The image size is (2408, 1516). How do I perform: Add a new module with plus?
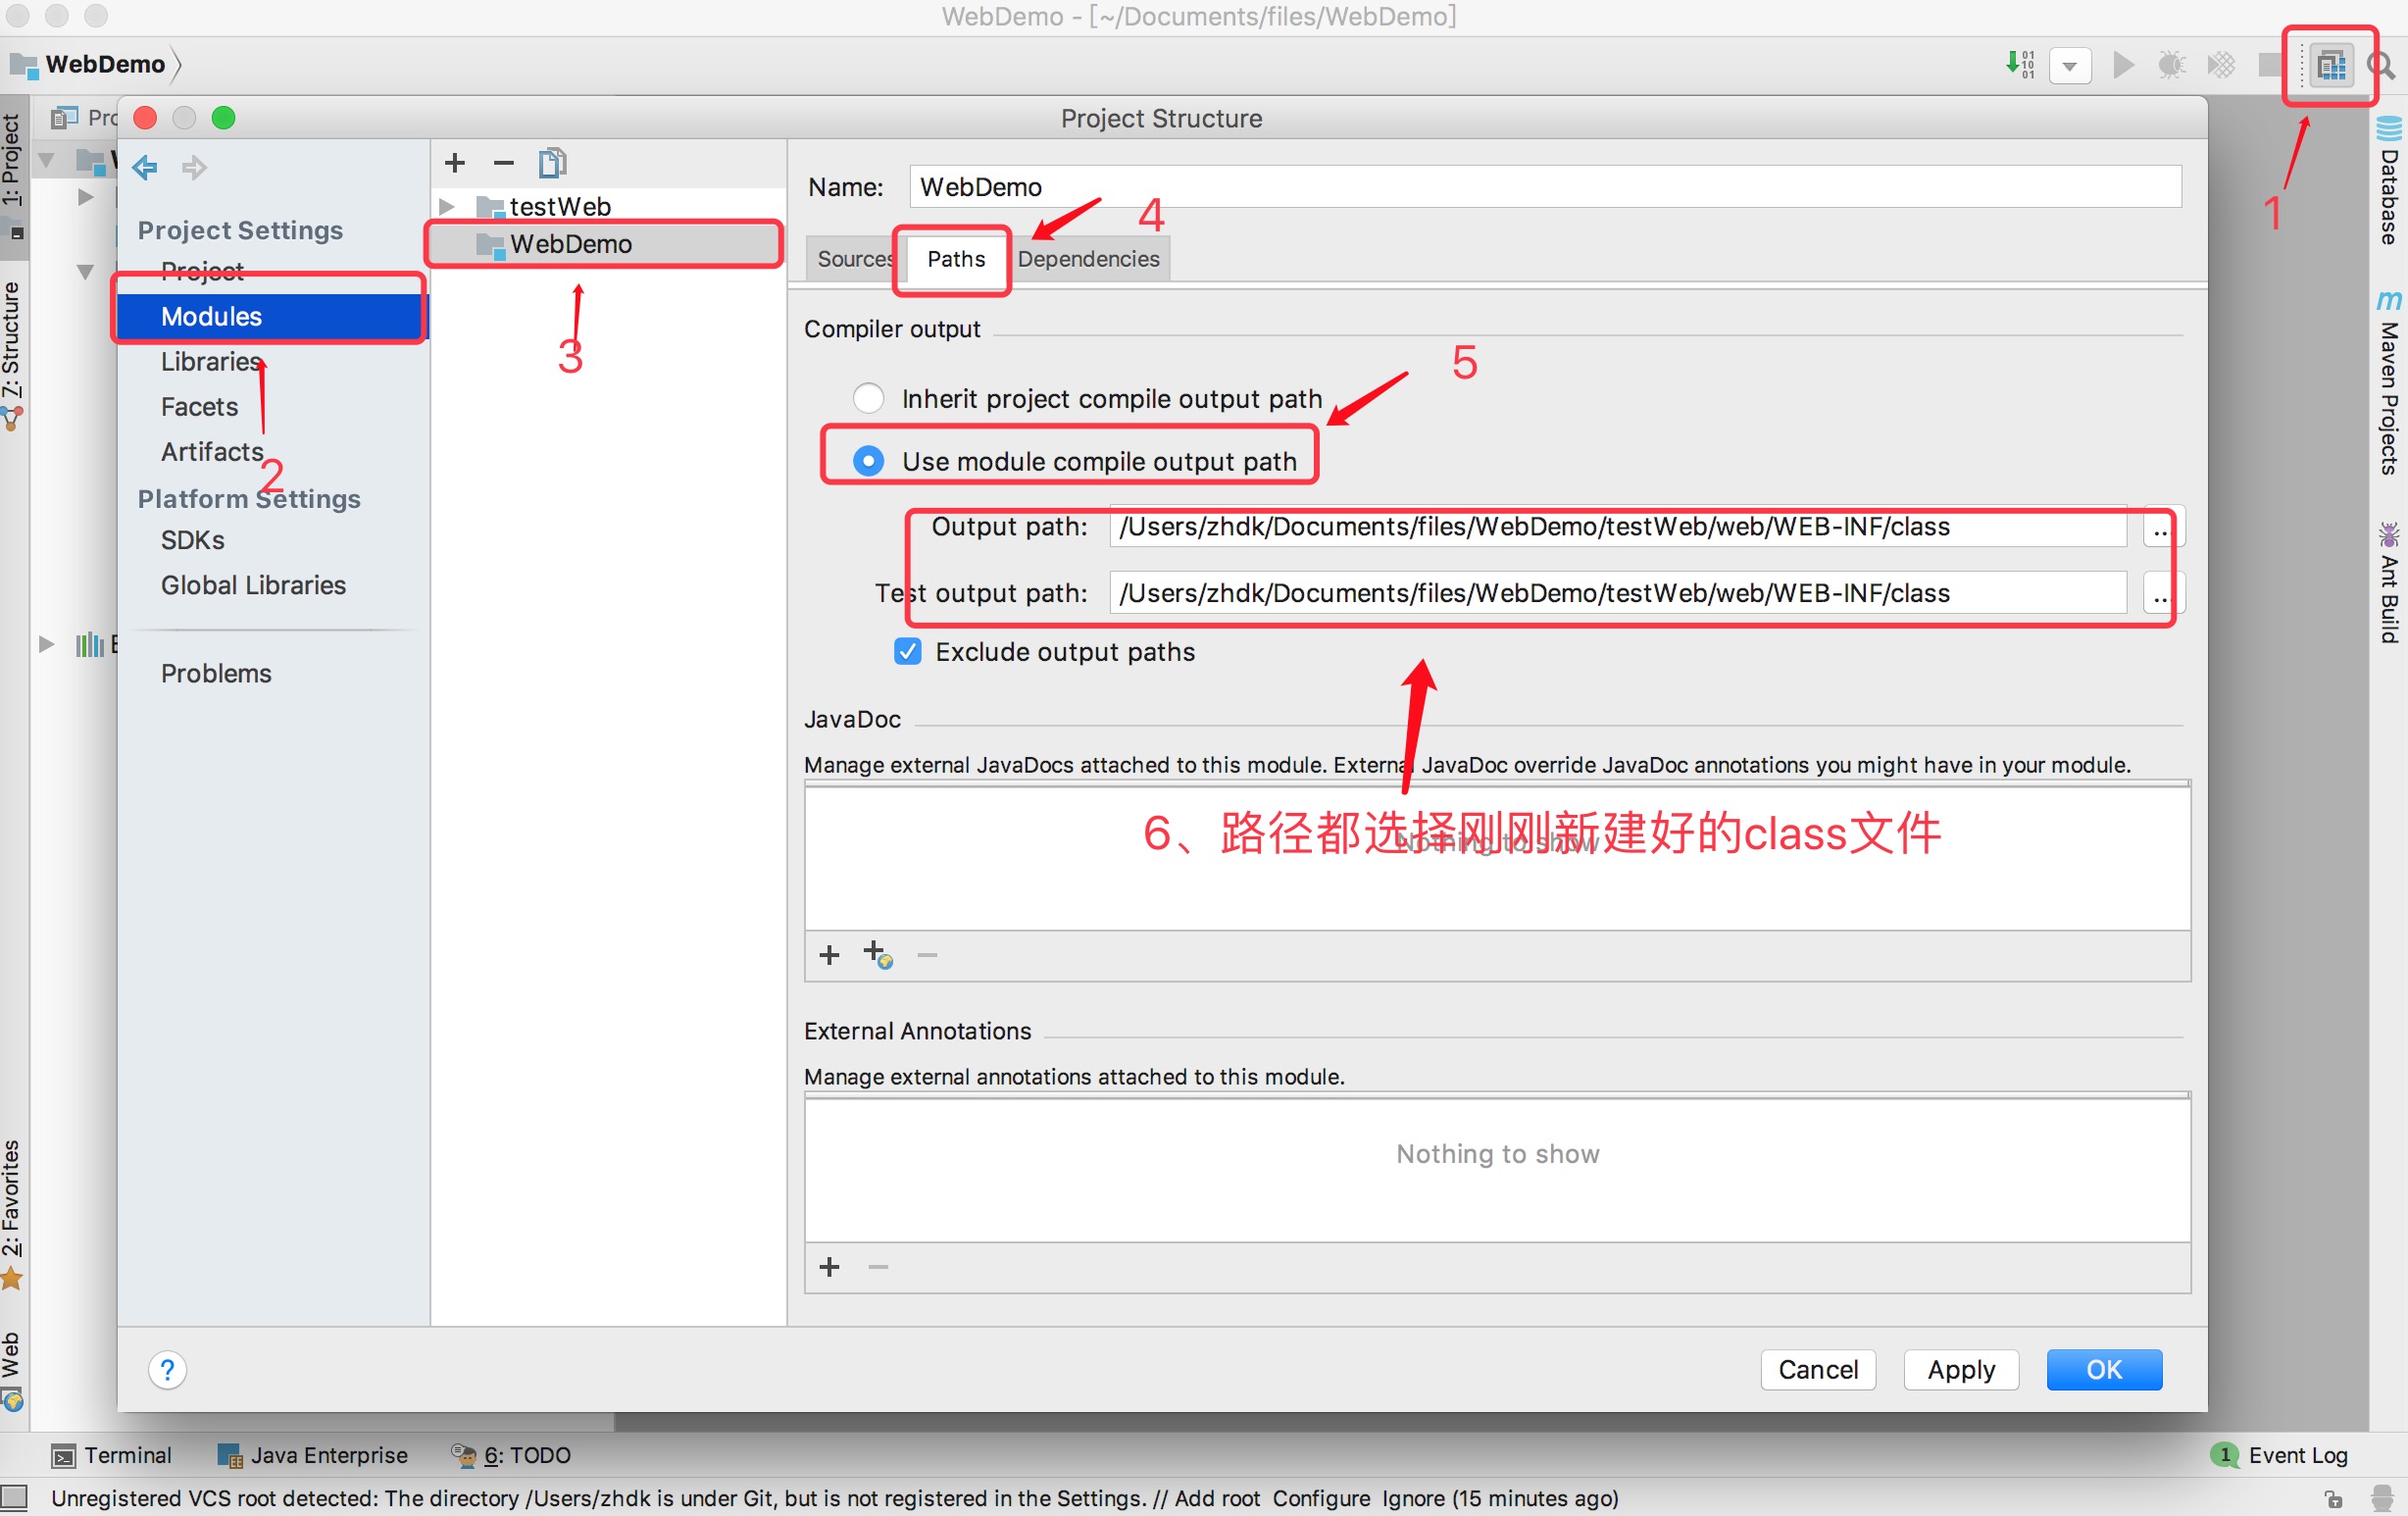tap(455, 162)
